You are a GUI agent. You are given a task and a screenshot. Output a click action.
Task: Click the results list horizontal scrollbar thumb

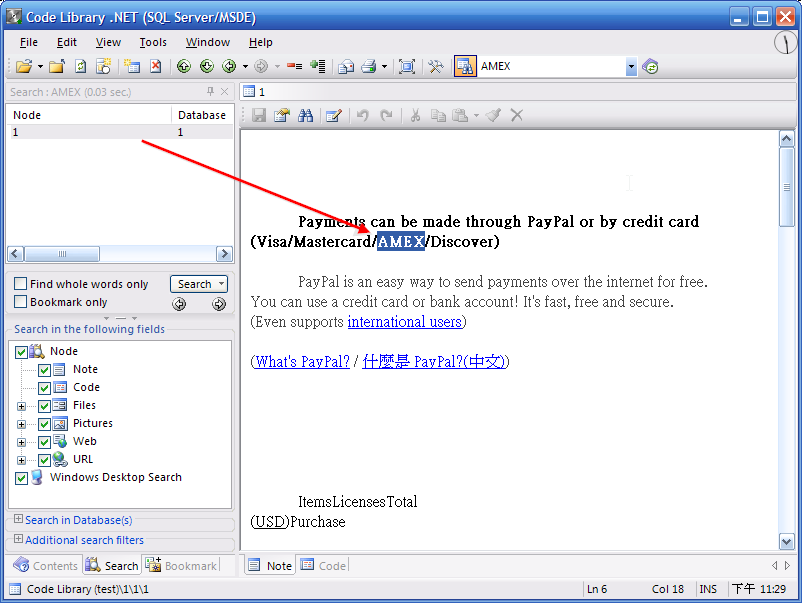coord(62,254)
